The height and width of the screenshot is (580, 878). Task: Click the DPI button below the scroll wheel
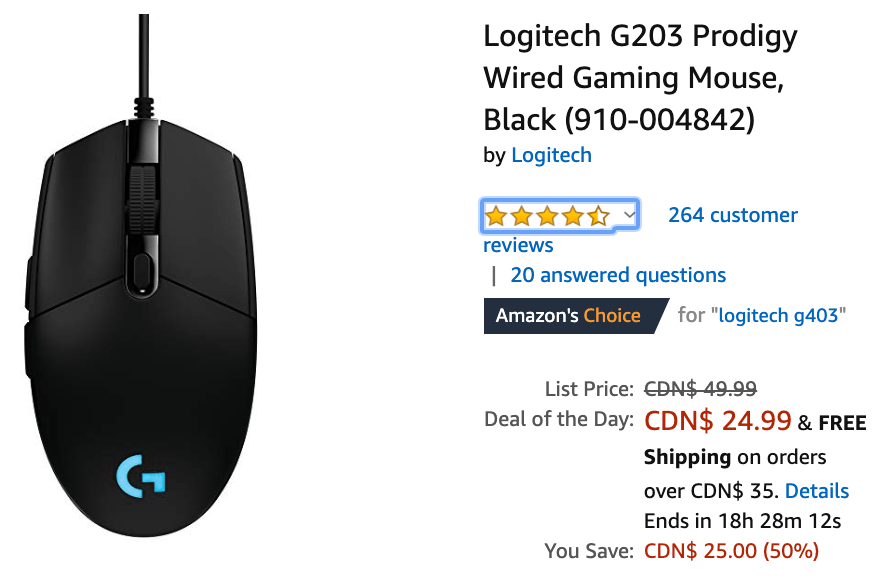pyautogui.click(x=142, y=272)
